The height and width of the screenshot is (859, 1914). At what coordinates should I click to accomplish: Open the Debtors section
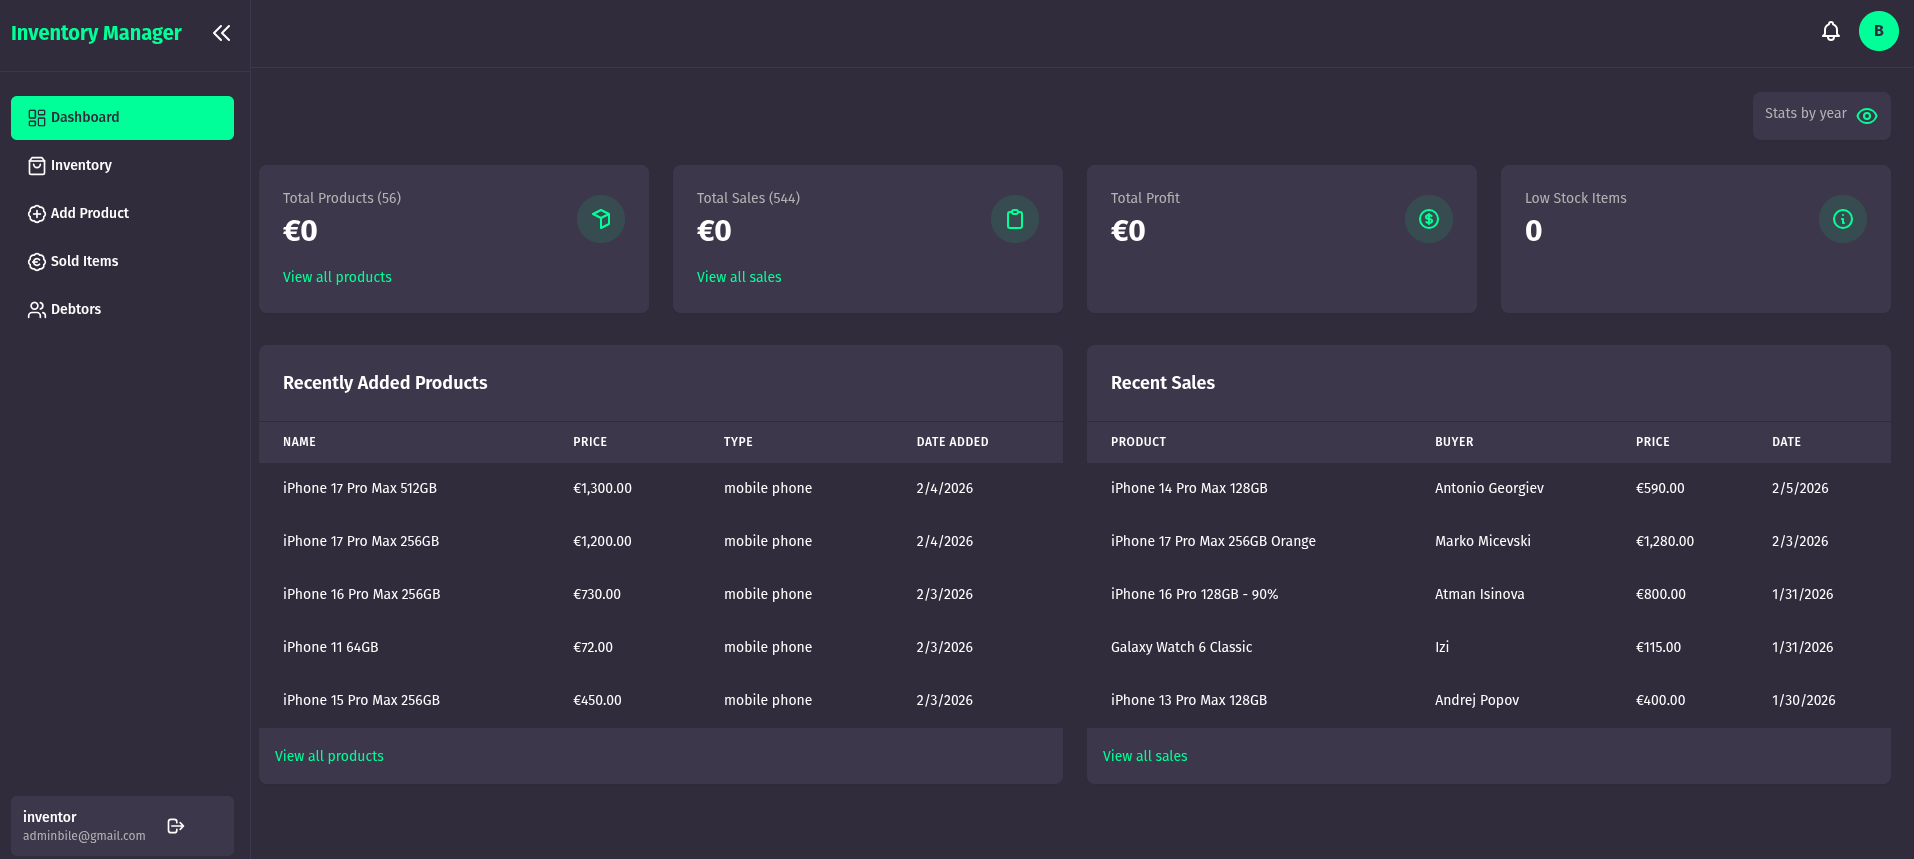pyautogui.click(x=75, y=310)
